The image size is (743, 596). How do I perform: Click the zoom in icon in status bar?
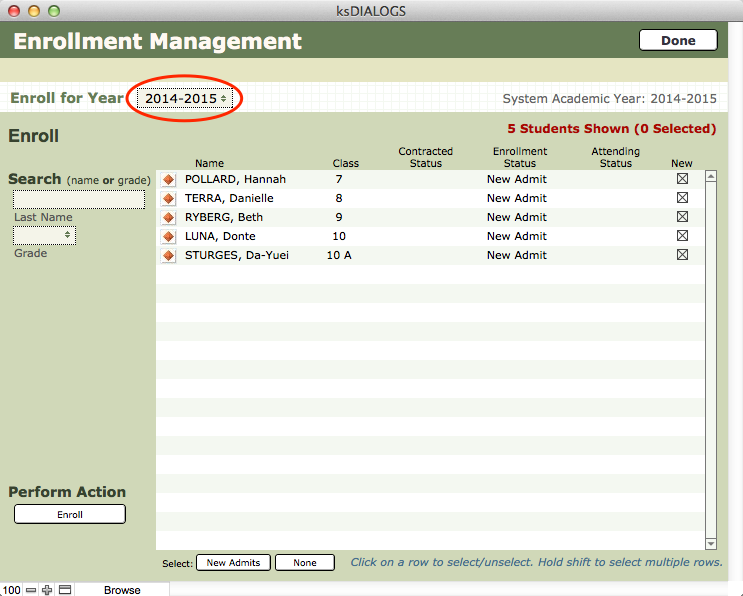click(x=47, y=590)
